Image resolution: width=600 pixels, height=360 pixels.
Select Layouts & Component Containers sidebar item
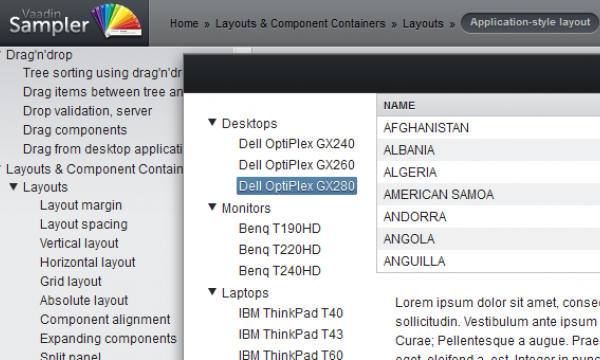94,169
